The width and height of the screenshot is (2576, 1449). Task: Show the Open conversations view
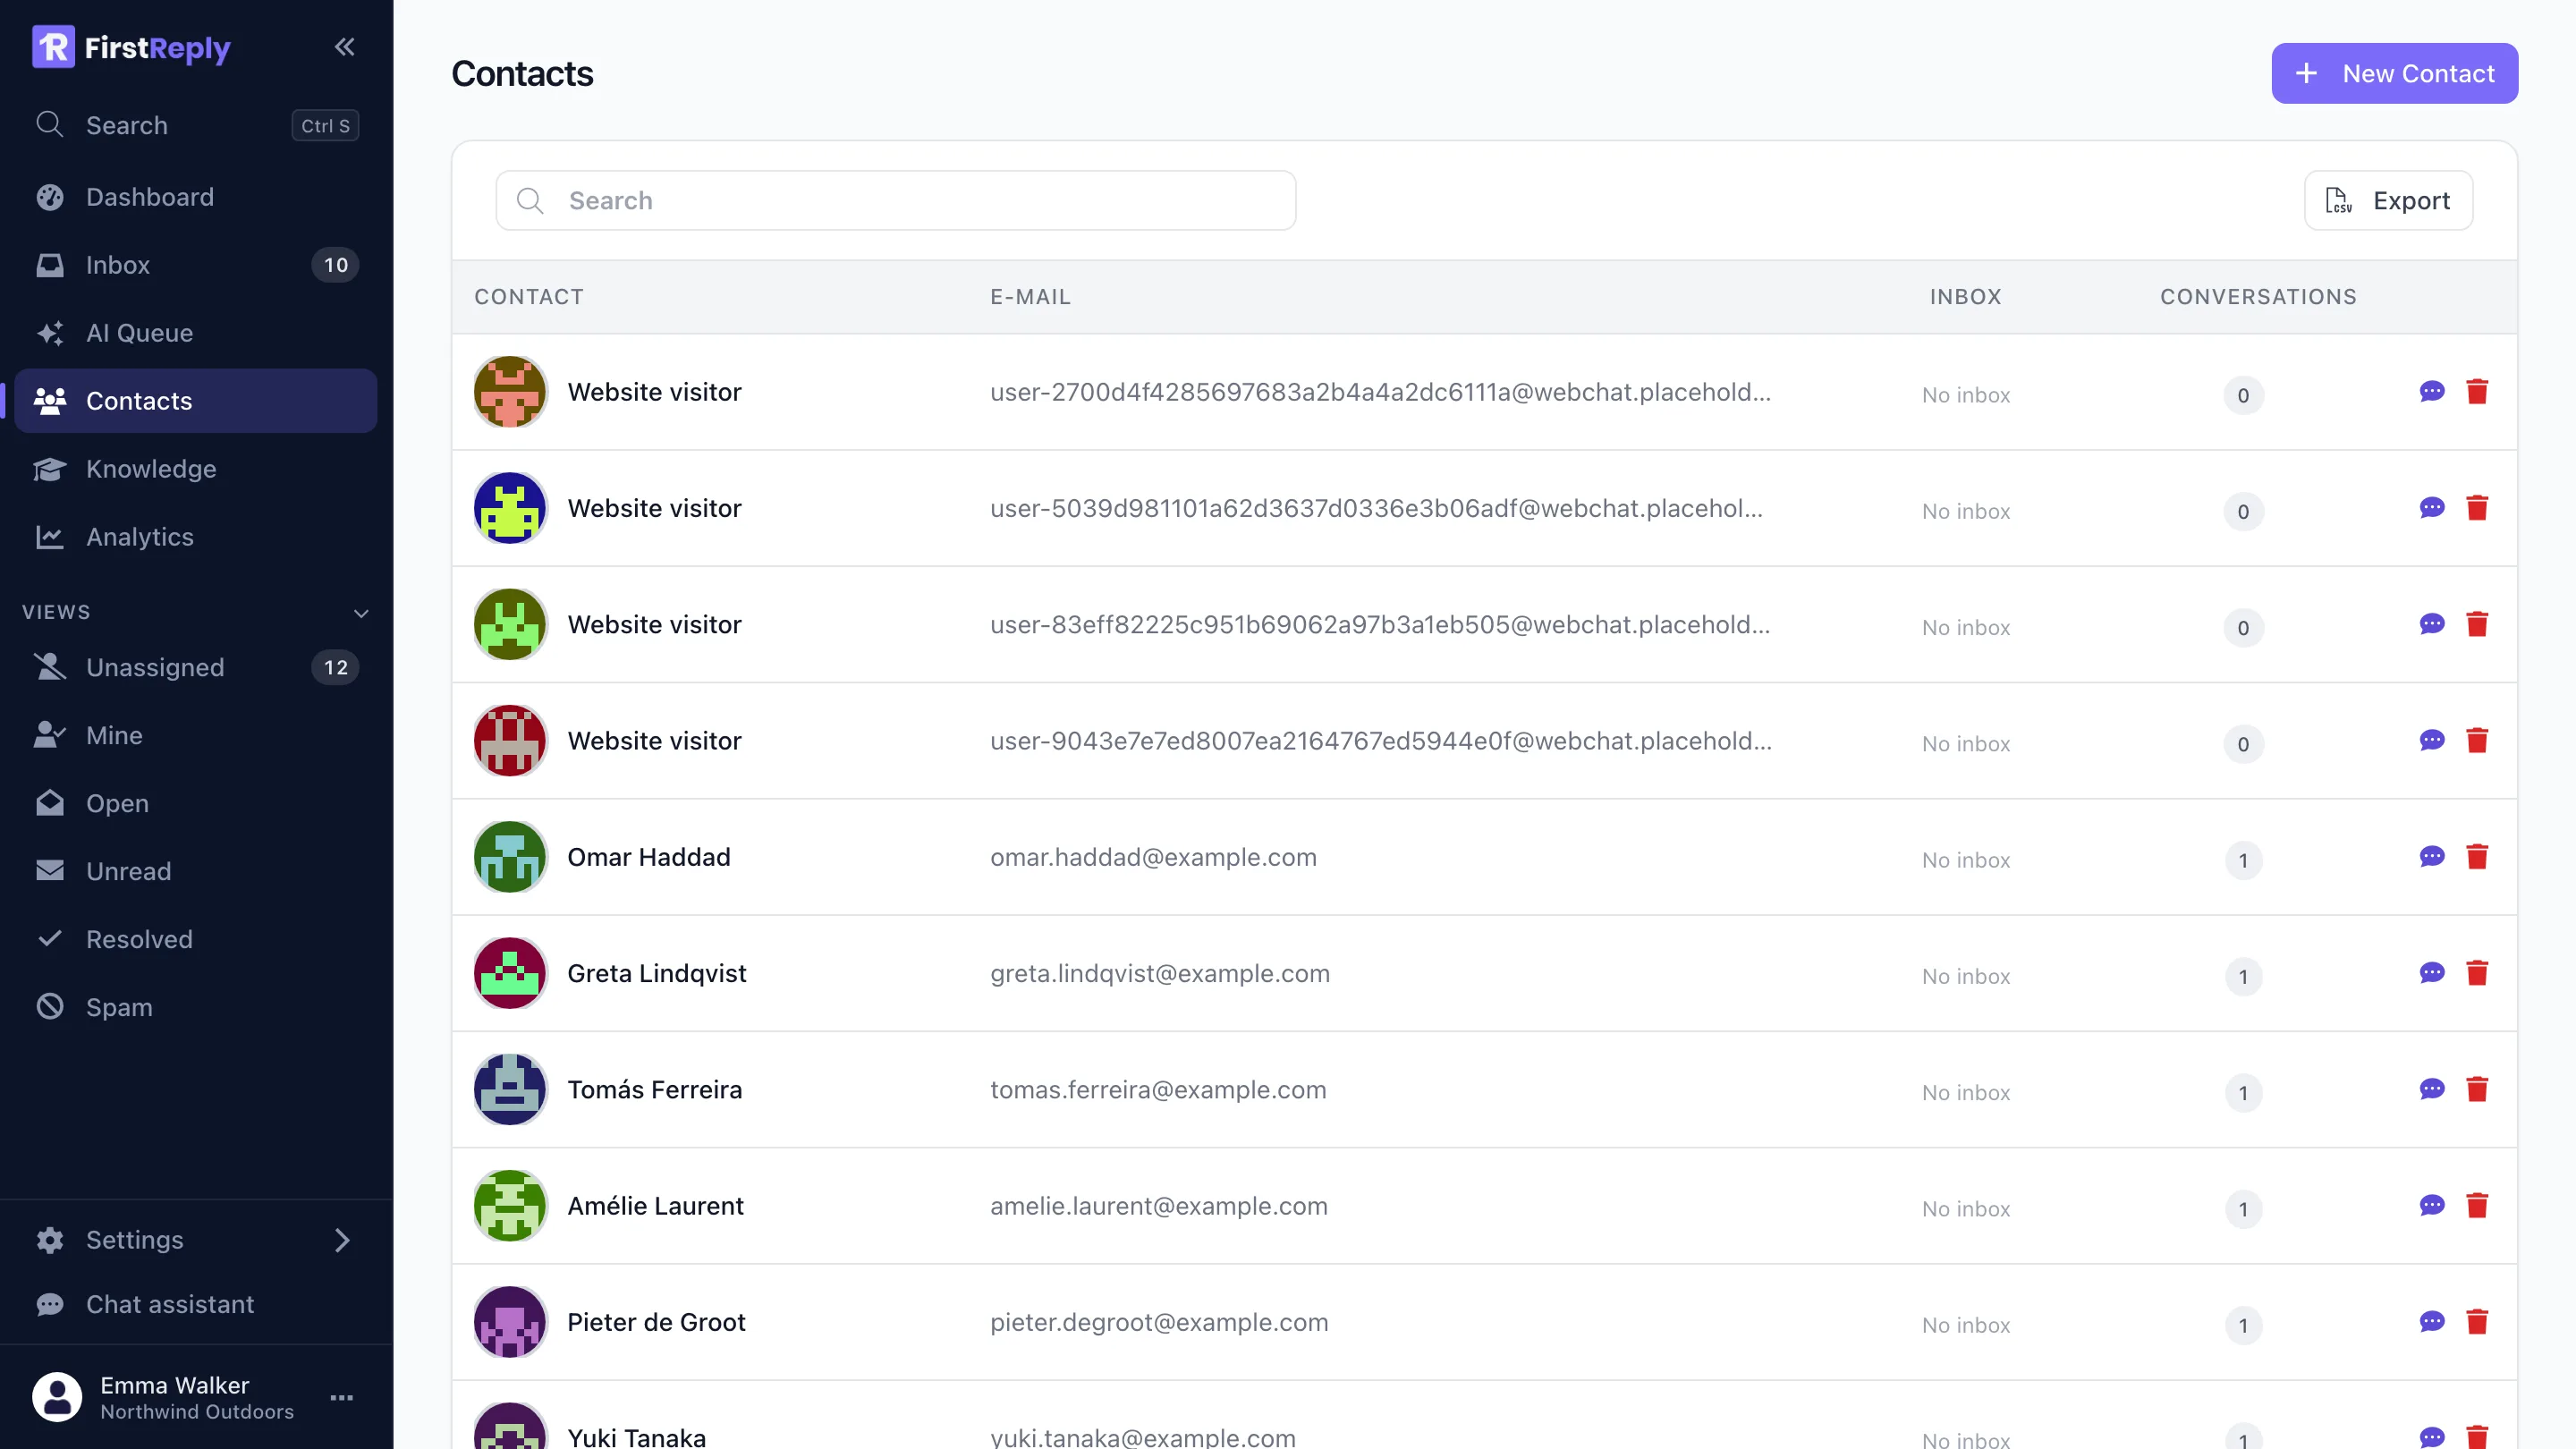click(x=196, y=803)
